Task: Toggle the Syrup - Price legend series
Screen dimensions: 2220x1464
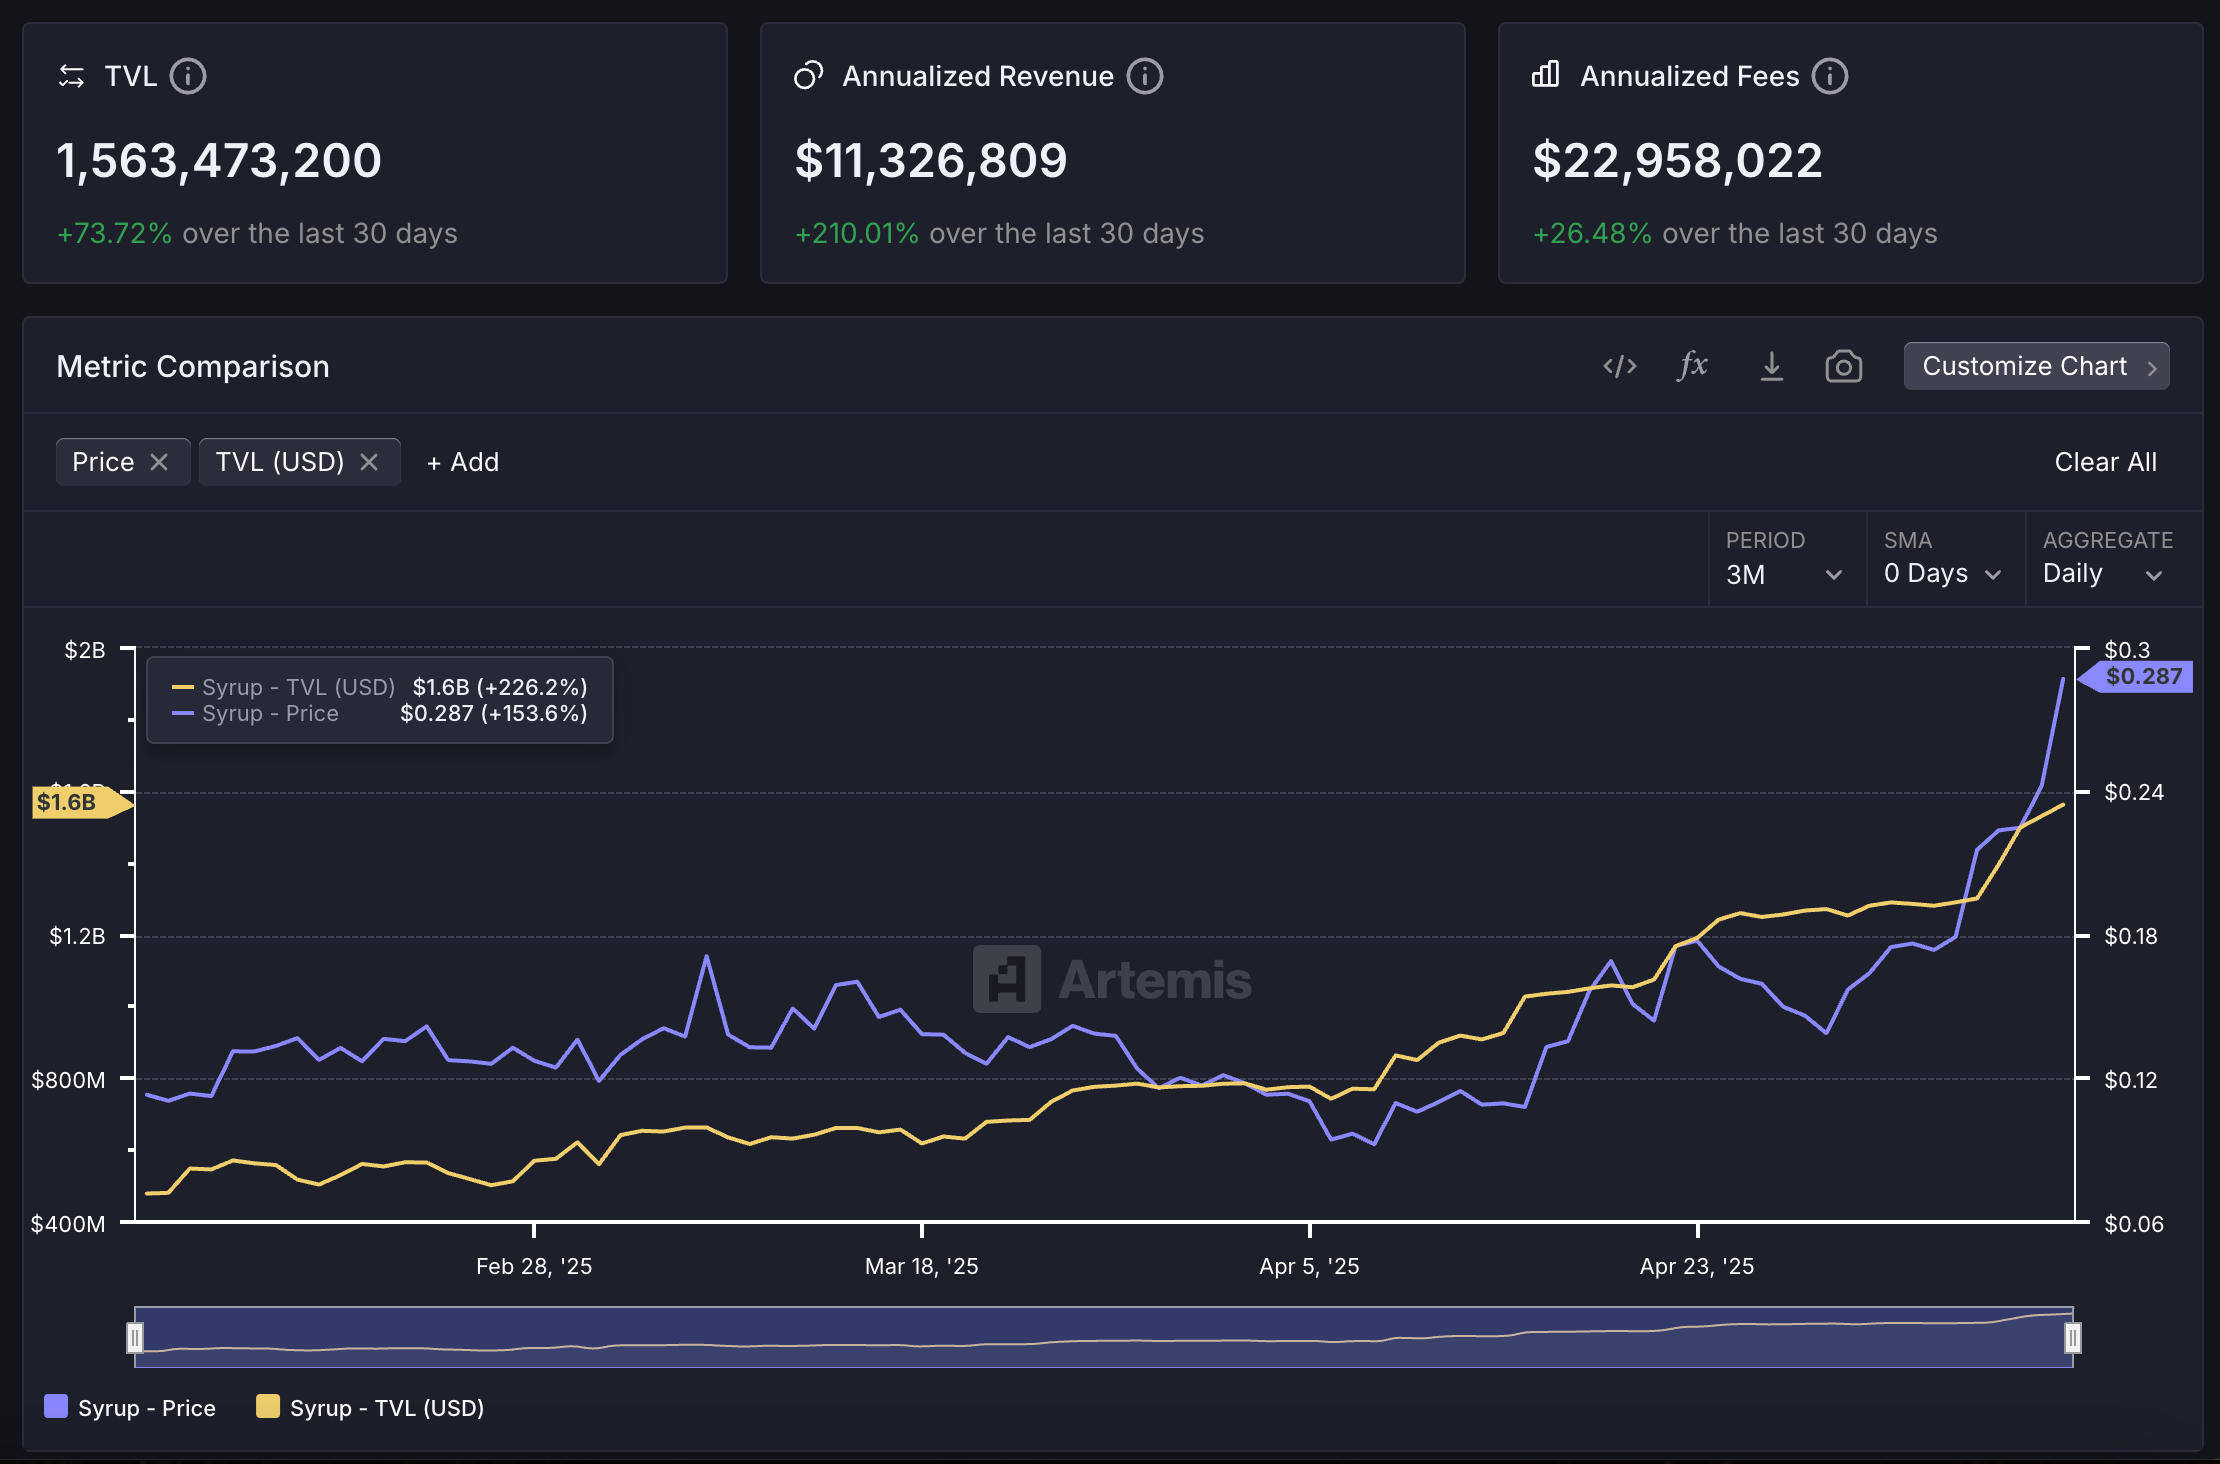Action: coord(131,1407)
